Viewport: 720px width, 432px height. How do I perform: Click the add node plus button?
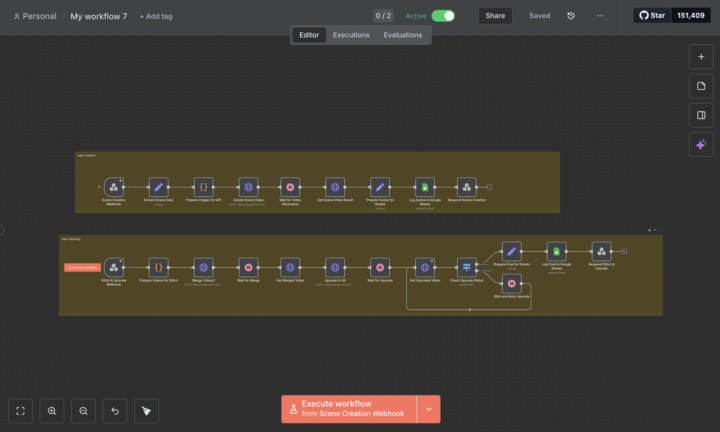tap(701, 57)
